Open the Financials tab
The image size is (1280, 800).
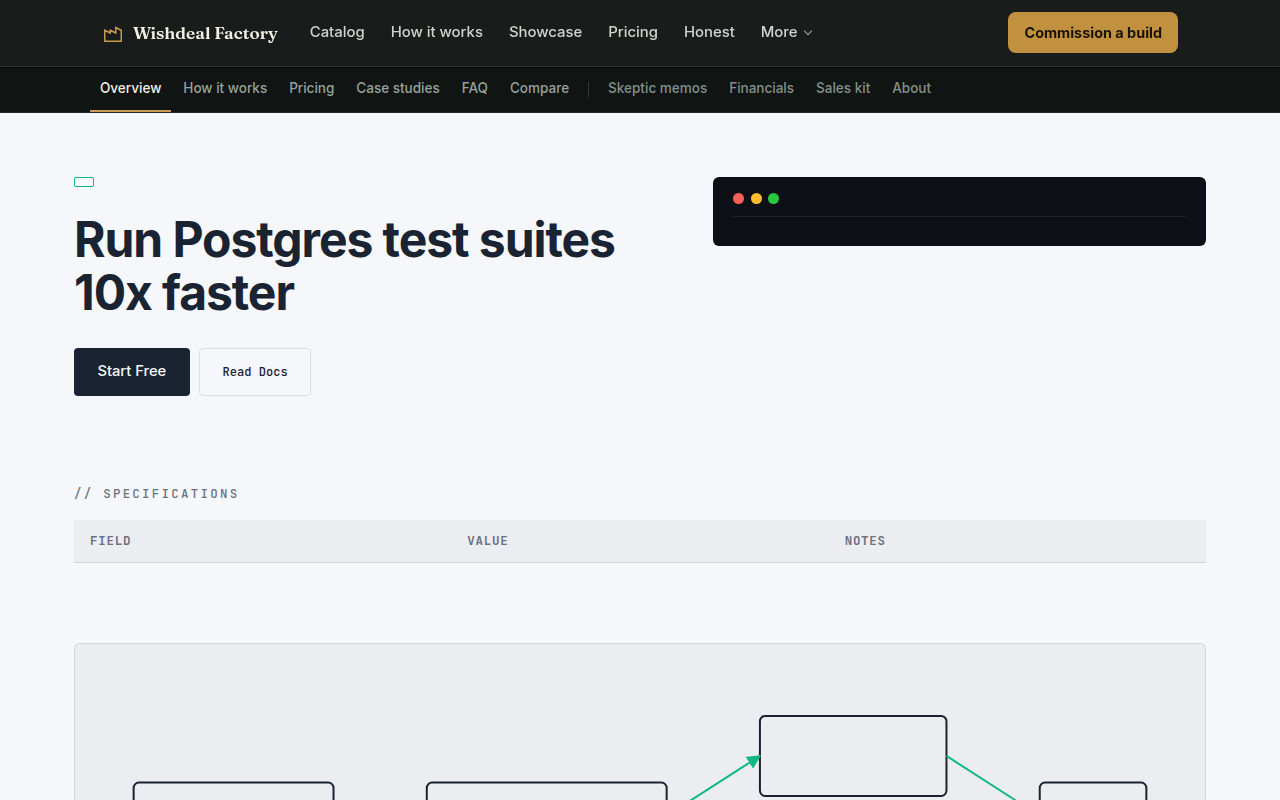[761, 88]
